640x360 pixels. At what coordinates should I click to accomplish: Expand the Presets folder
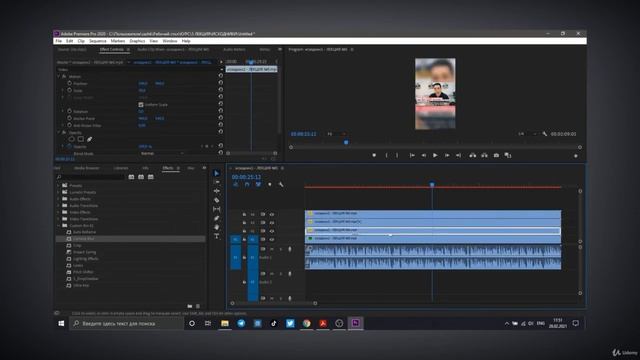tap(59, 185)
